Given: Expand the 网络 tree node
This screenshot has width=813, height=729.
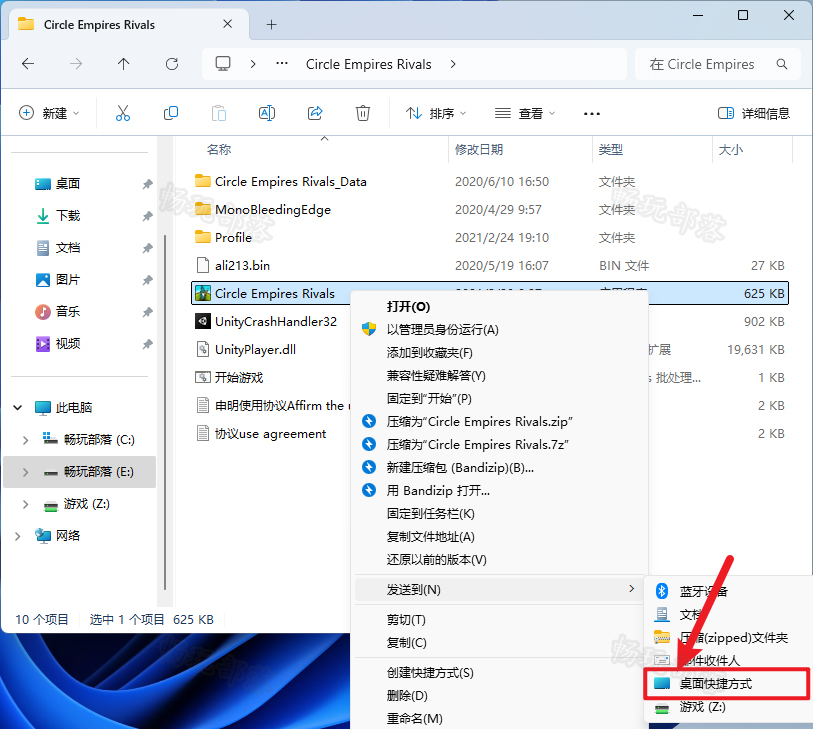Looking at the screenshot, I should 18,536.
